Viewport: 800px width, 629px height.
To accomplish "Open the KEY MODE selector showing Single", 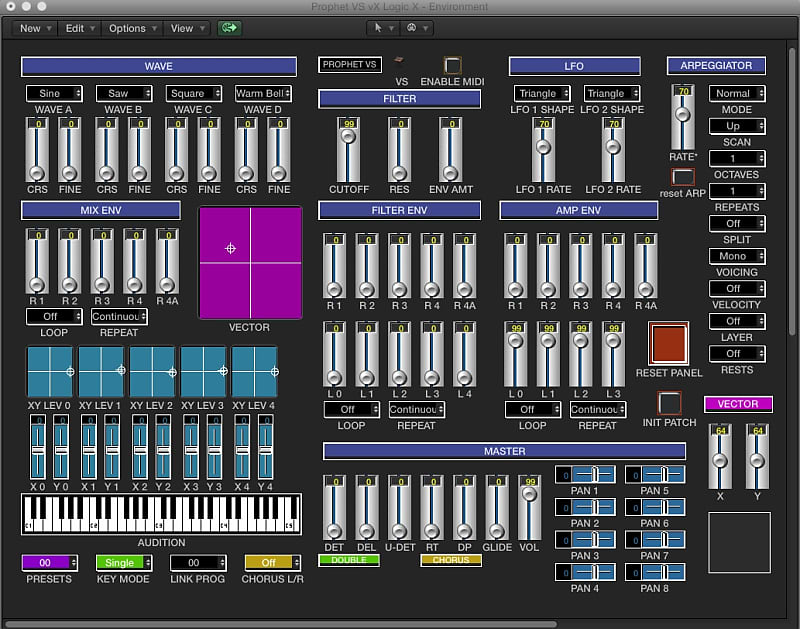I will pyautogui.click(x=122, y=563).
